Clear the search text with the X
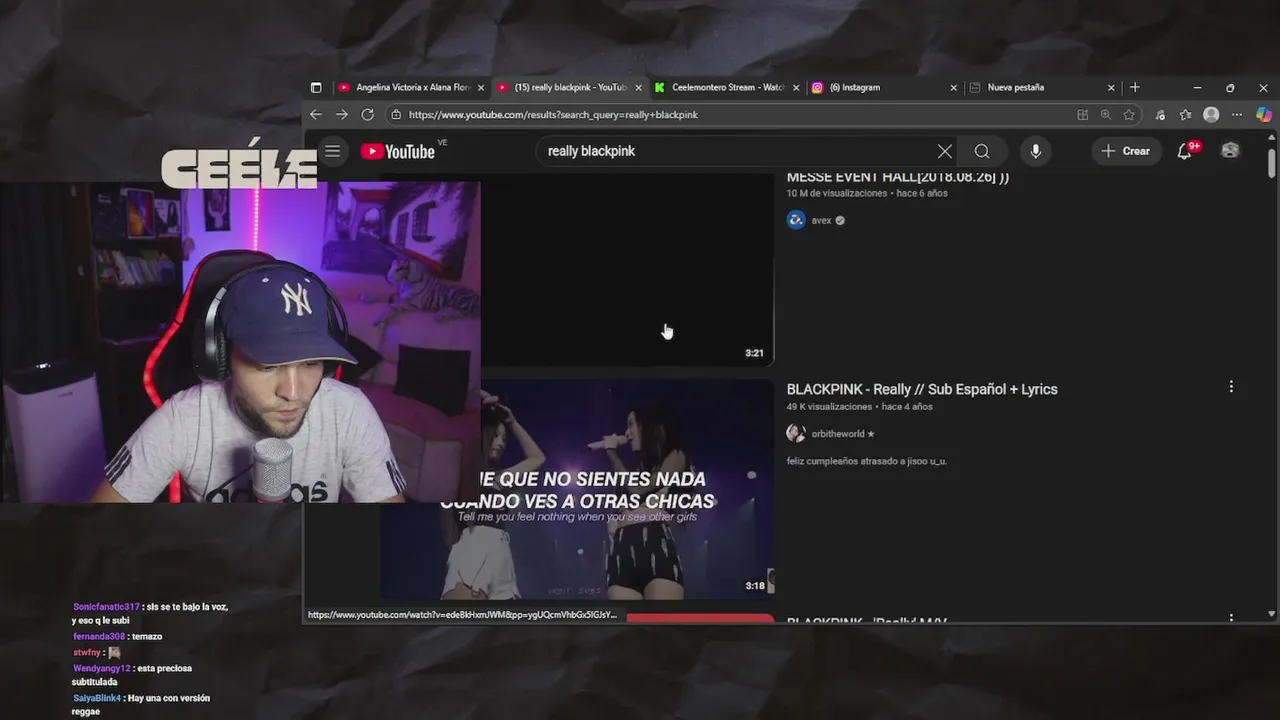Viewport: 1280px width, 720px height. point(944,151)
